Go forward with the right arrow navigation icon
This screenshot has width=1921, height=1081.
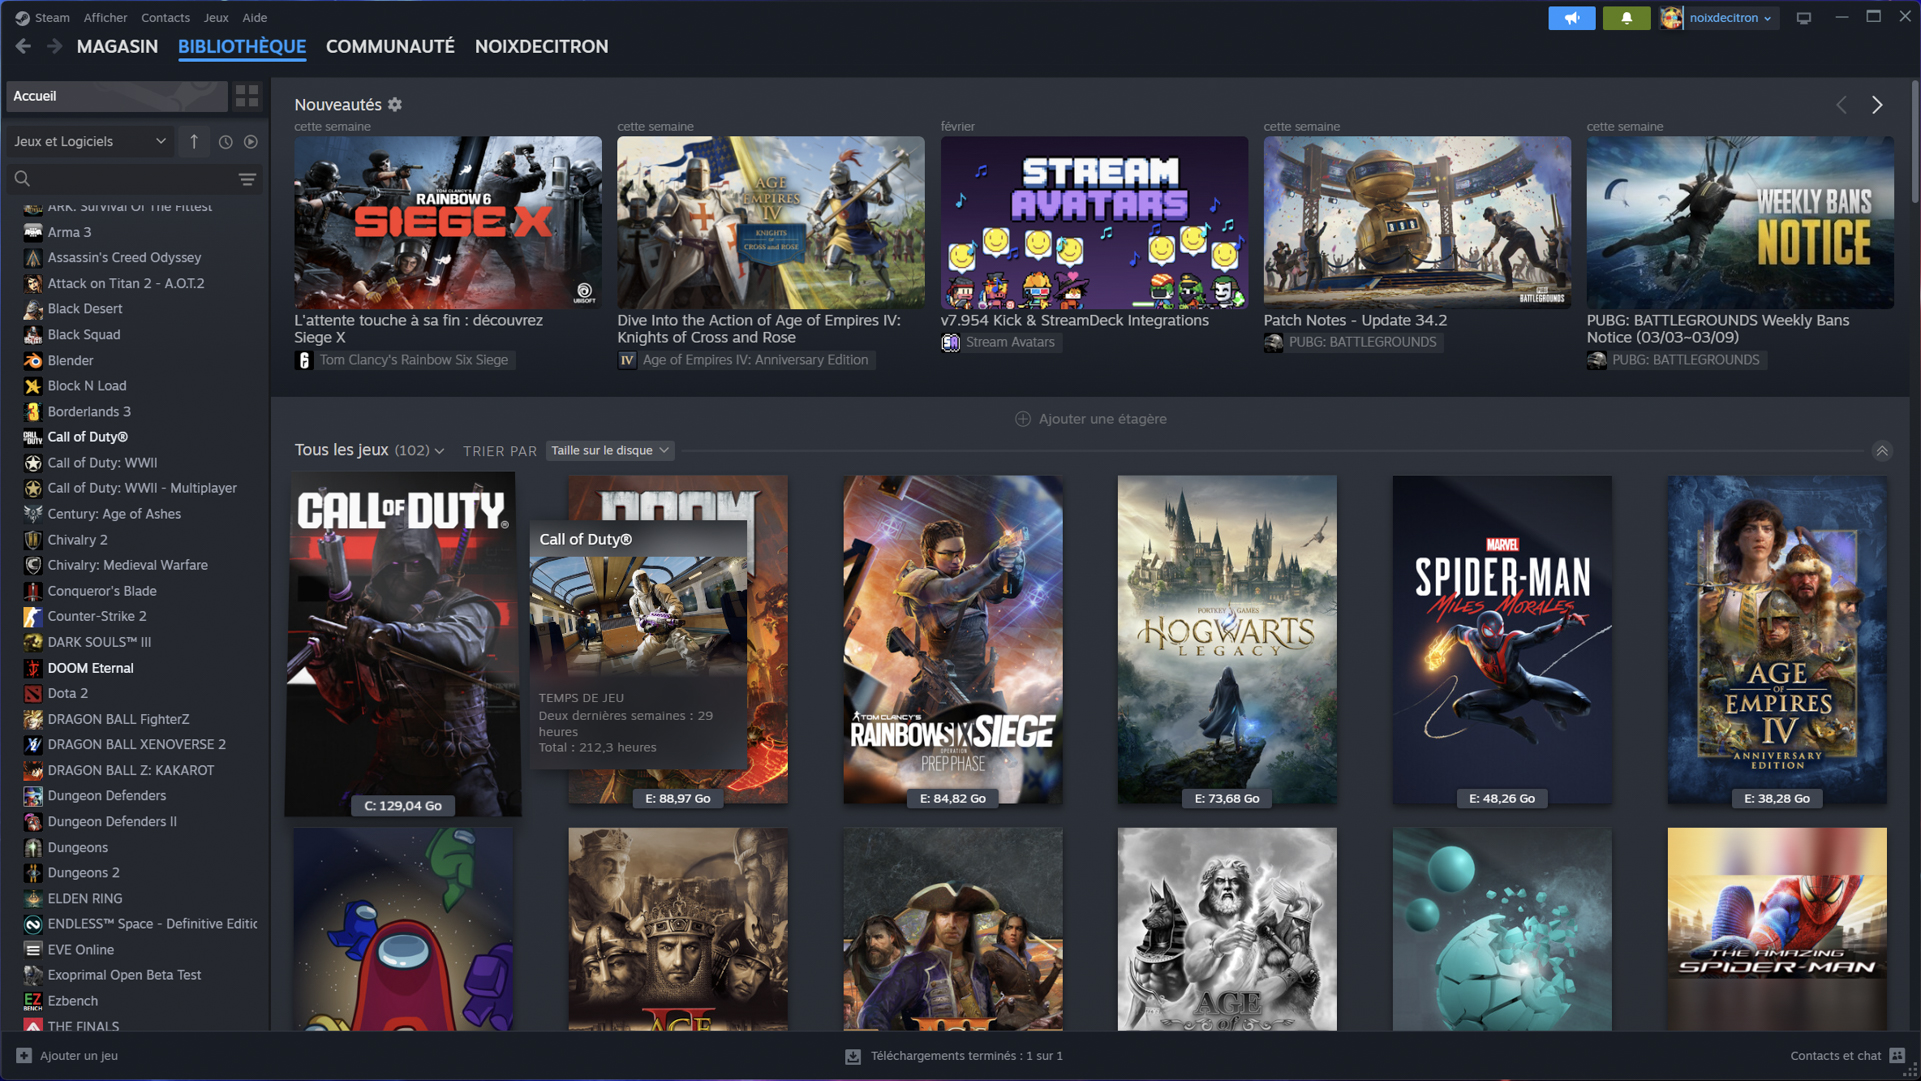[54, 46]
